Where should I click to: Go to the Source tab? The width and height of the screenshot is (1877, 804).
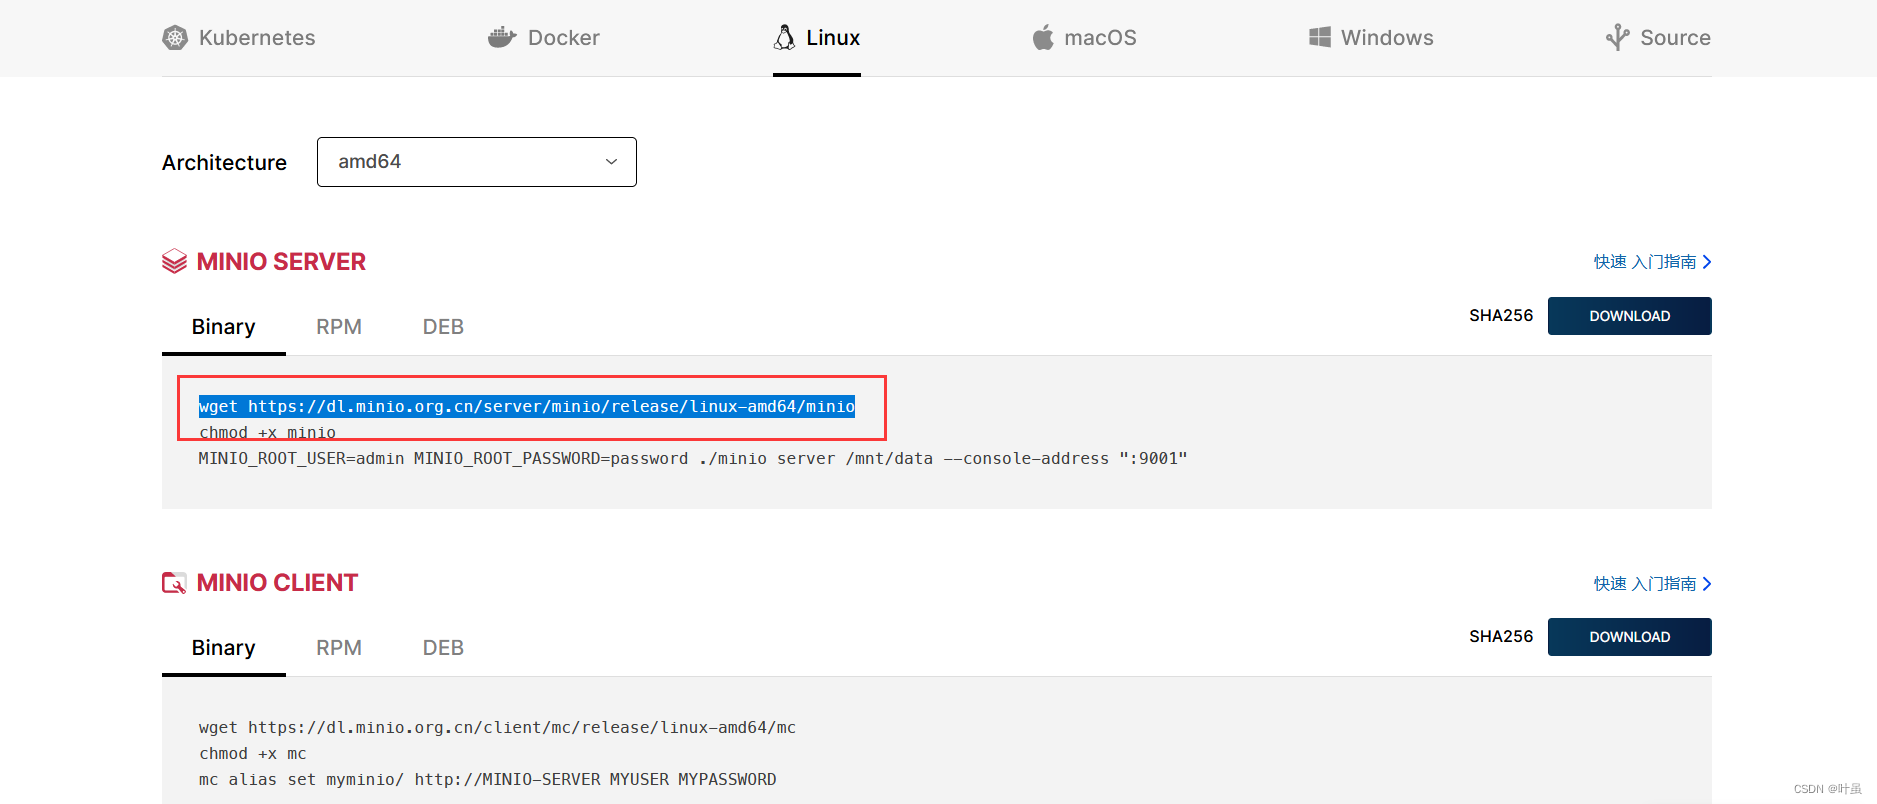[1659, 38]
